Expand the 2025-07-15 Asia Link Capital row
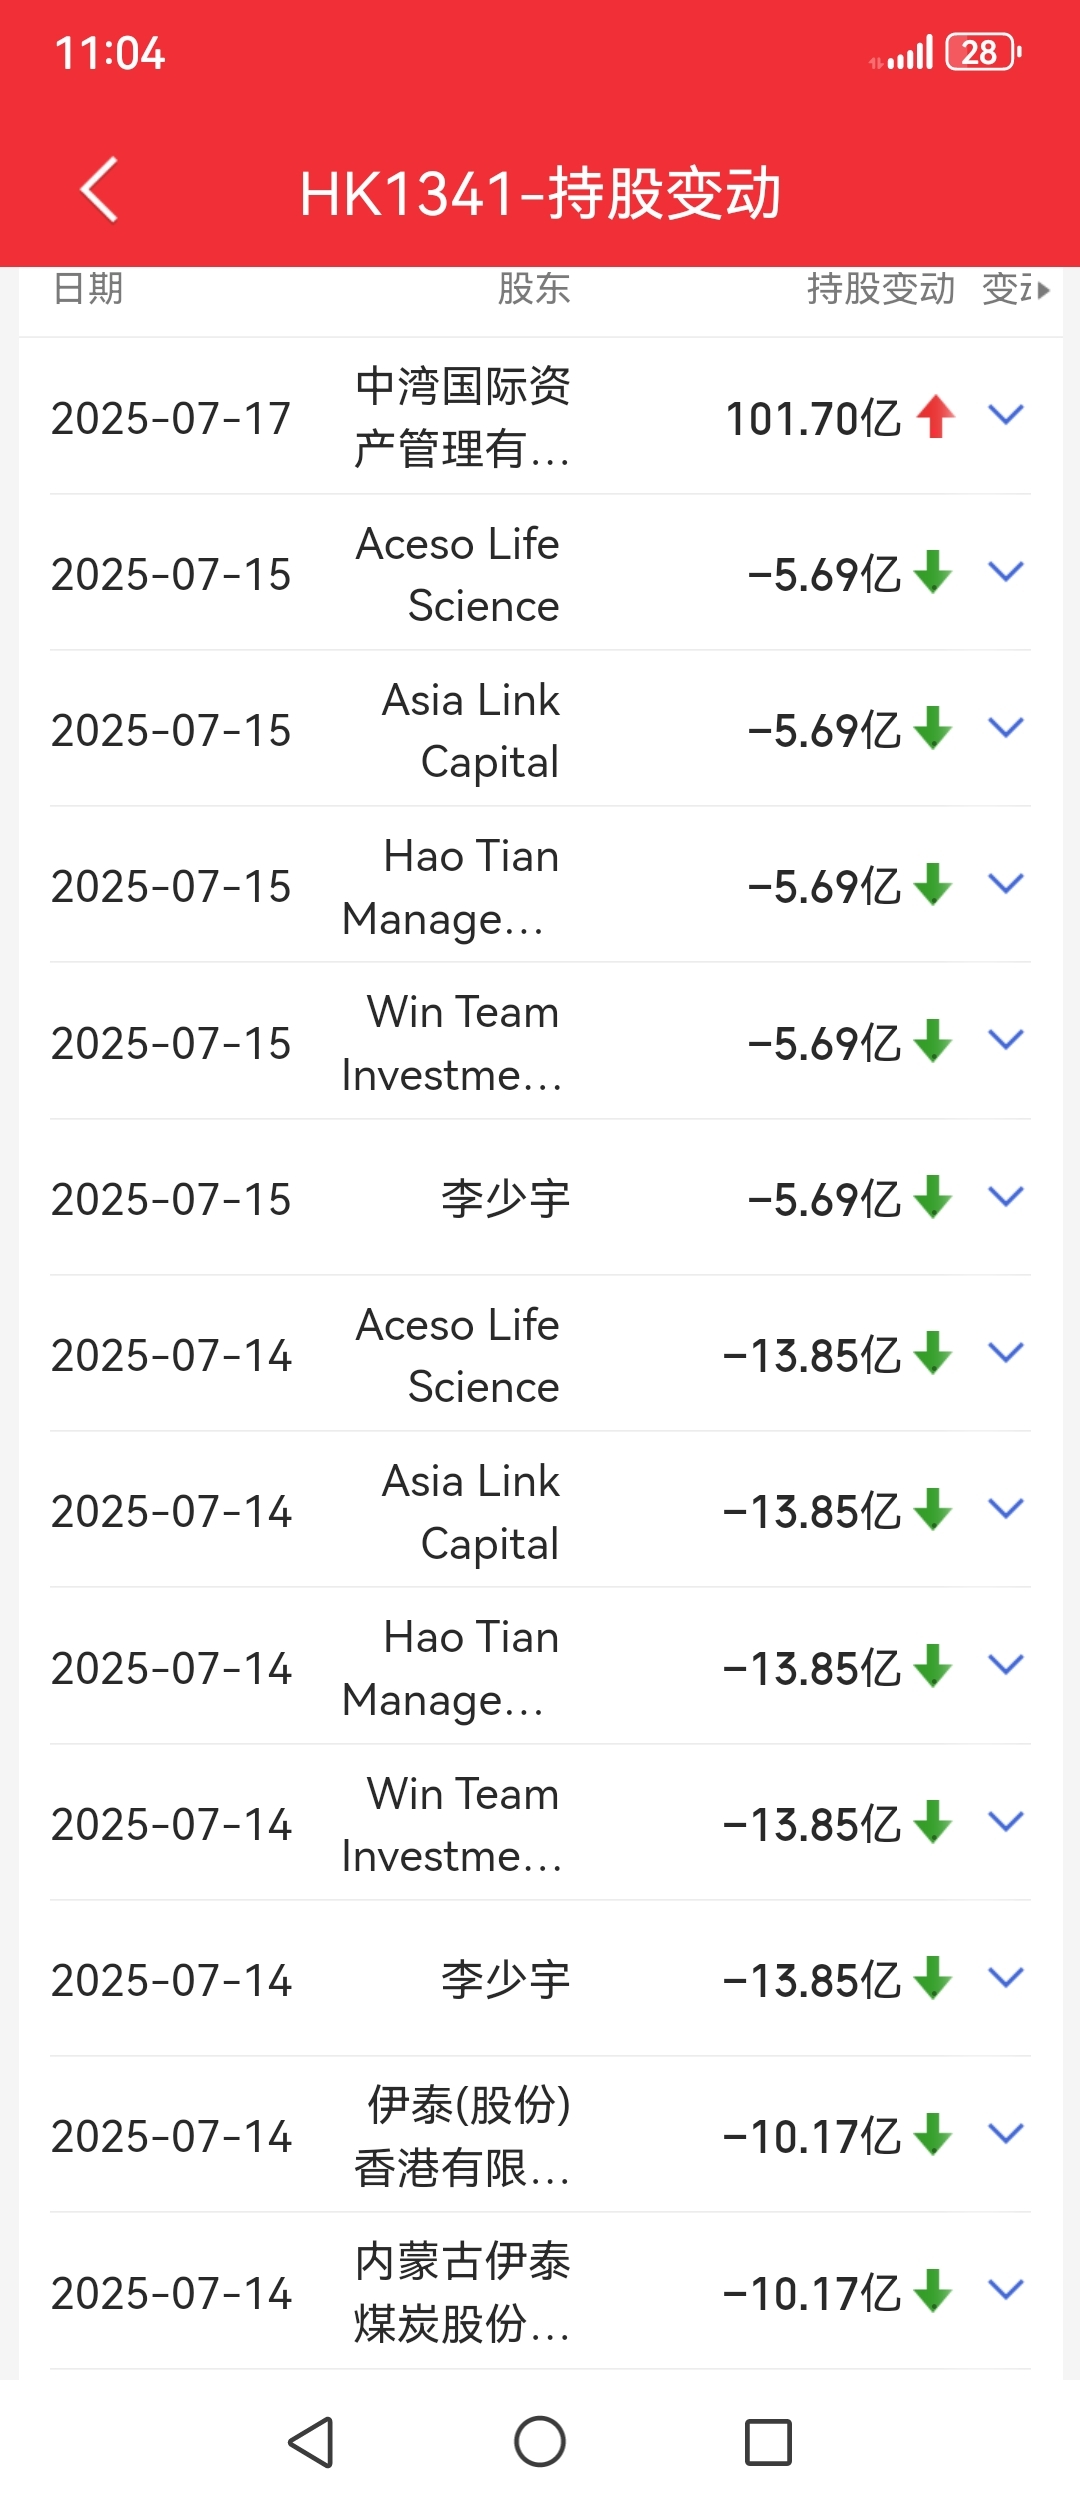This screenshot has height=2504, width=1080. pyautogui.click(x=1006, y=727)
